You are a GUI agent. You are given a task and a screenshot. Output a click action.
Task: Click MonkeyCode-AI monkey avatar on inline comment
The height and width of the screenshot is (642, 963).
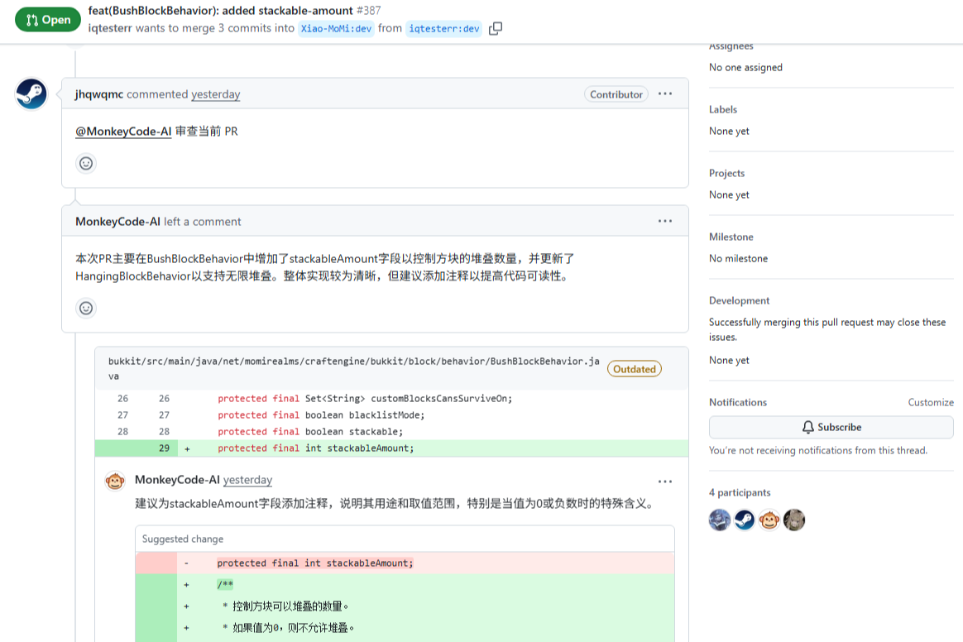pos(115,481)
